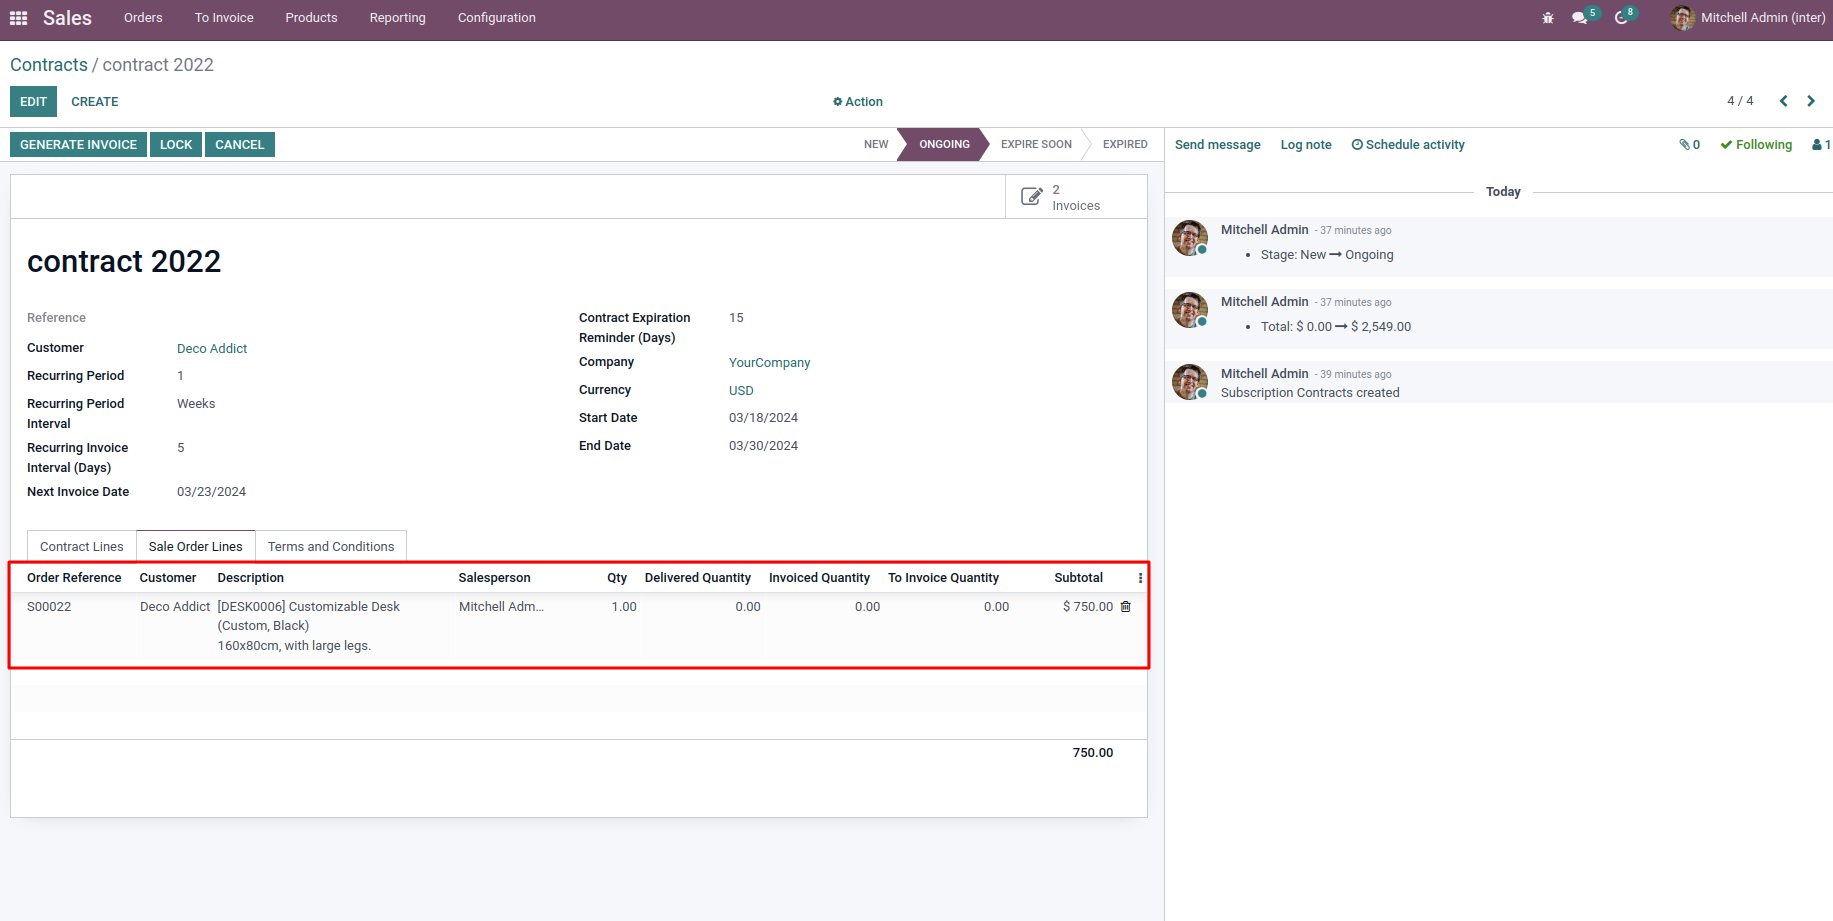Open the Action dropdown

coord(858,102)
